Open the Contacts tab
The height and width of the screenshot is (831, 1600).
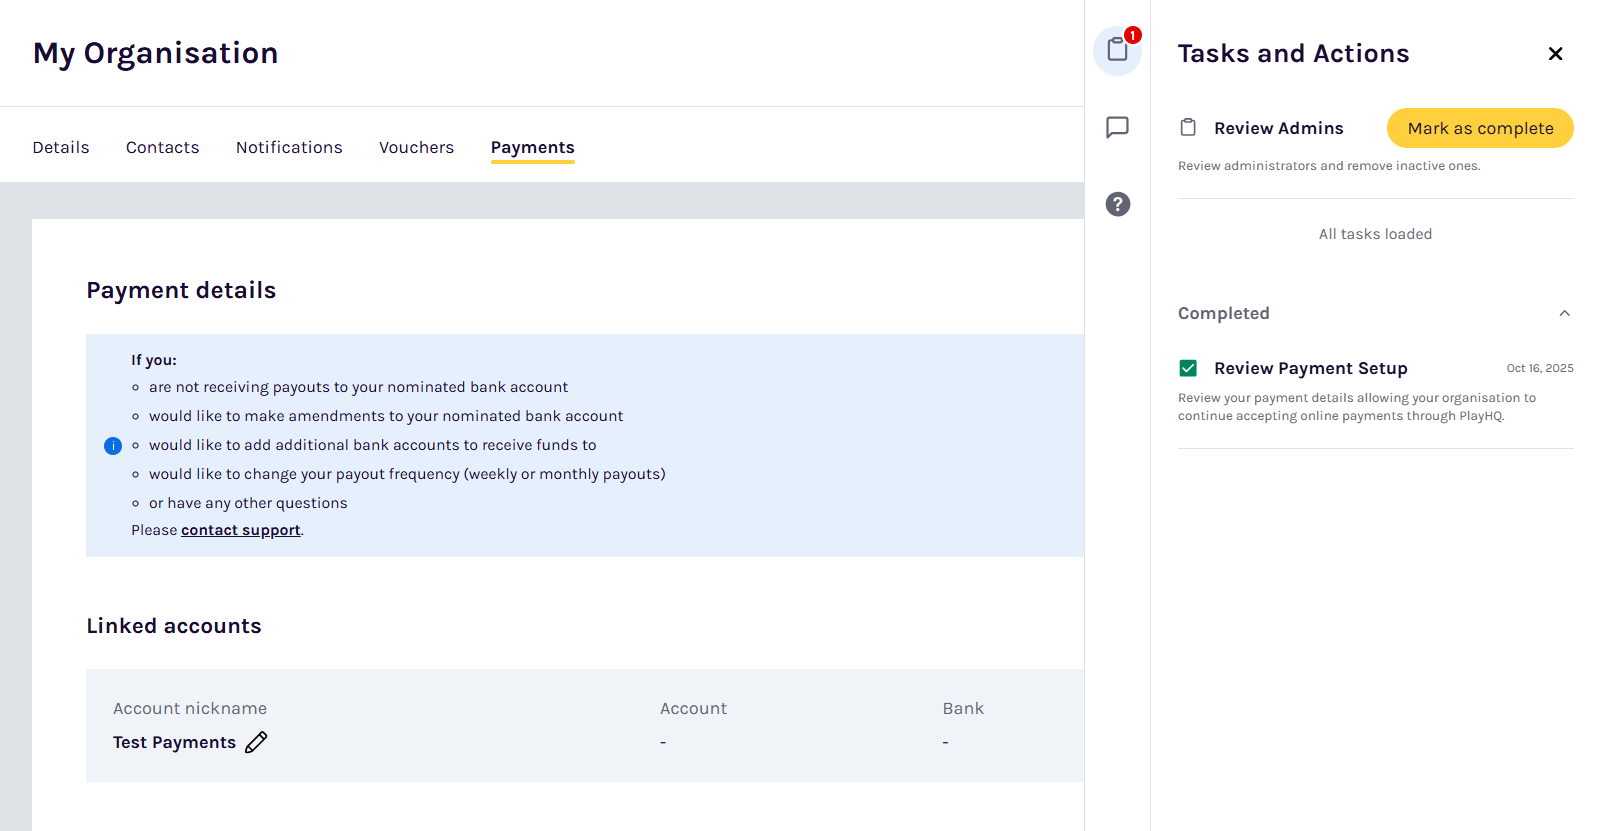pyautogui.click(x=162, y=148)
